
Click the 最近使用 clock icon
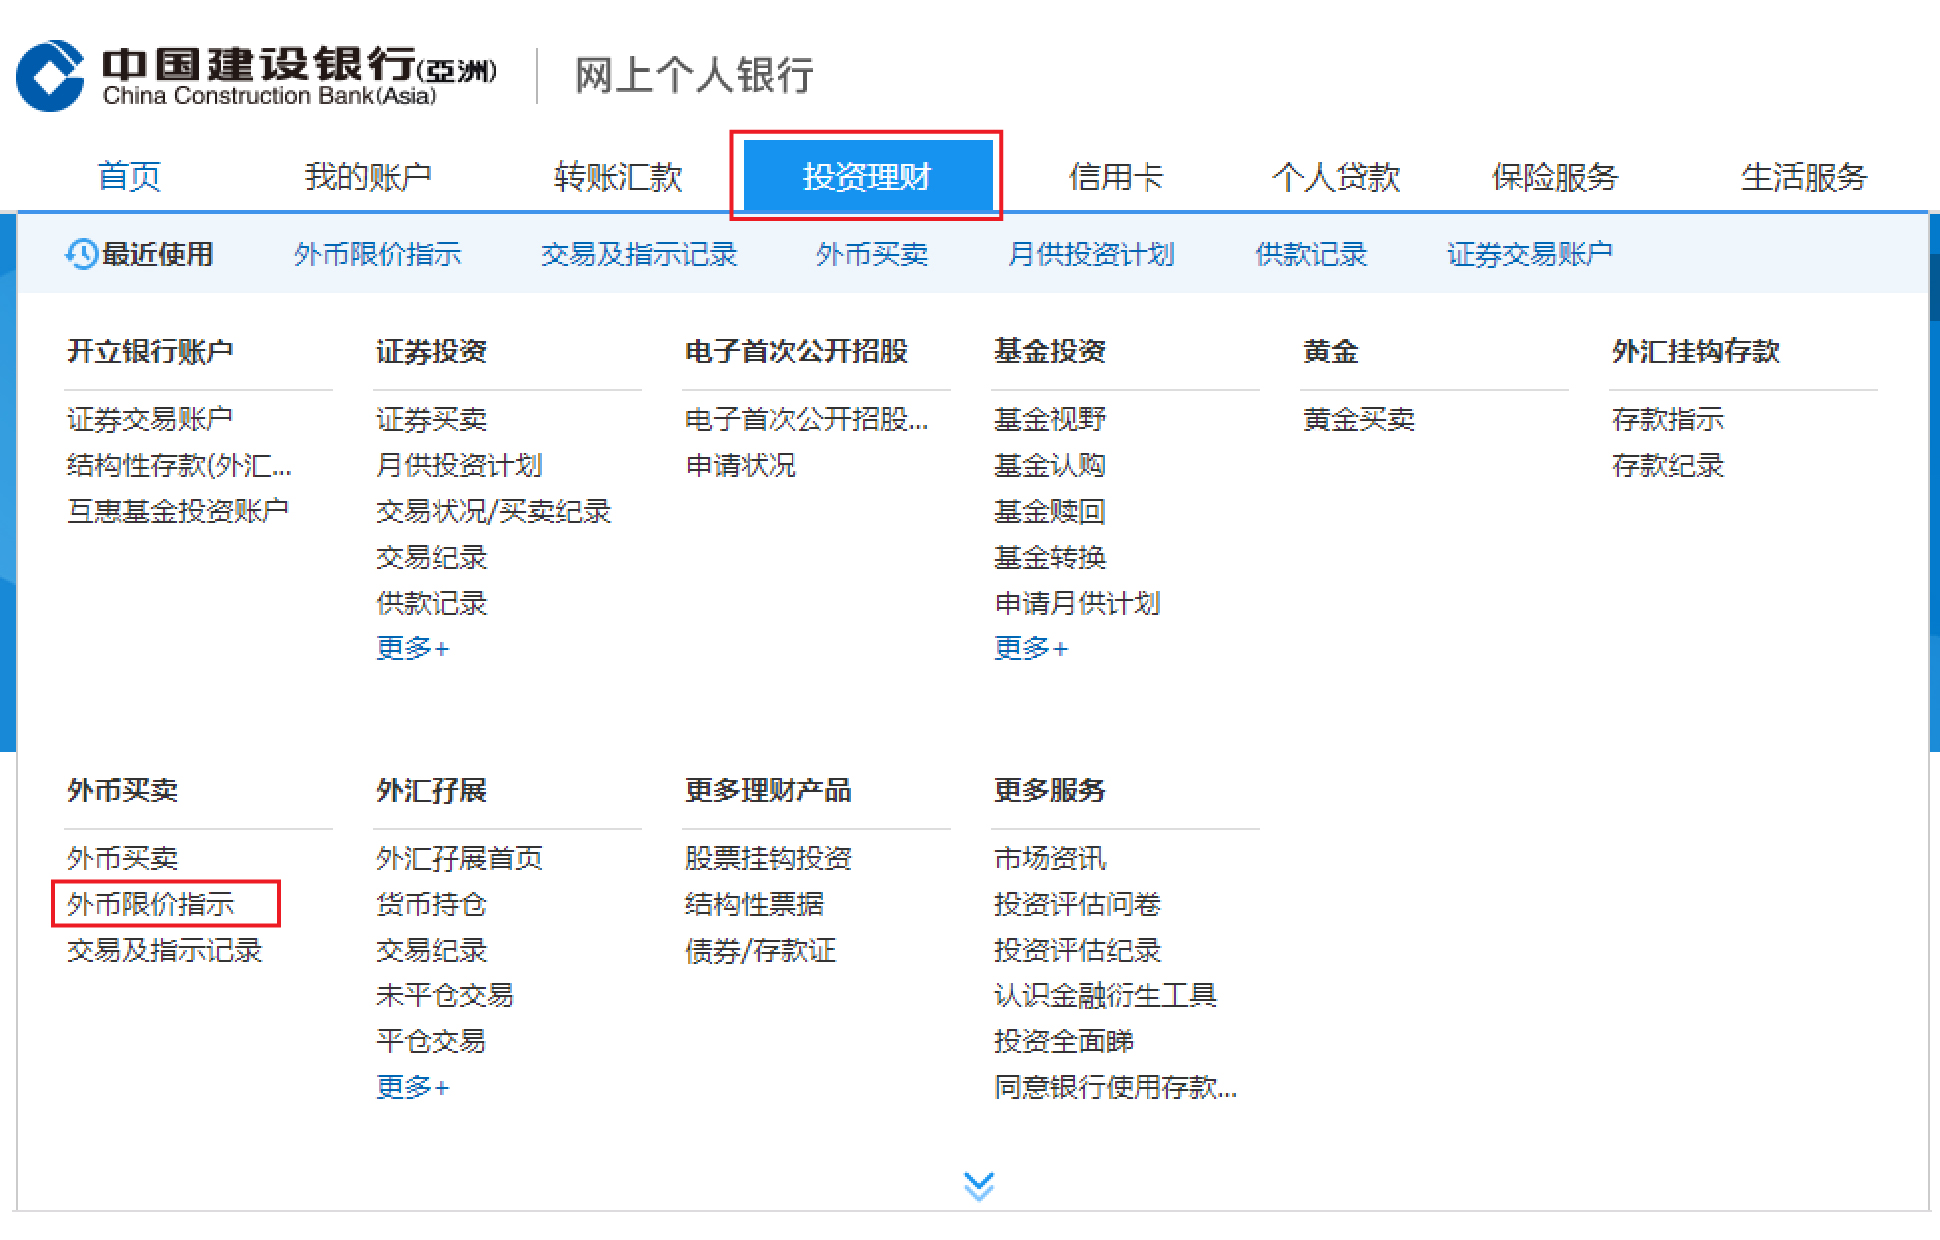click(81, 254)
